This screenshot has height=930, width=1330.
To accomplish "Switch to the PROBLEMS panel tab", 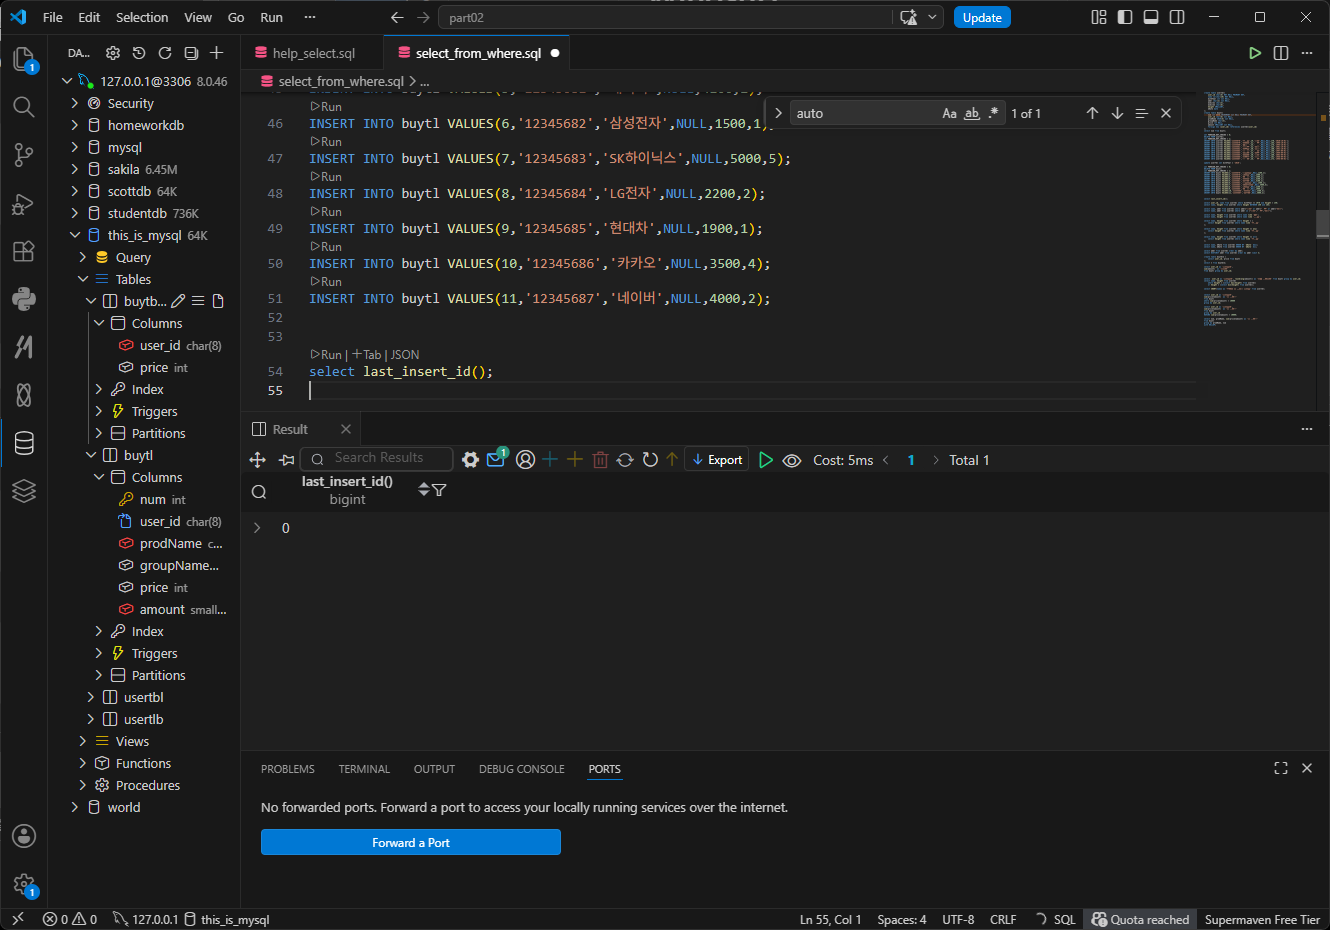I will (288, 769).
